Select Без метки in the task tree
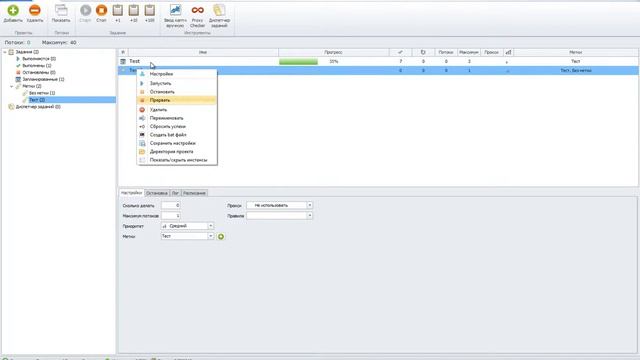 click(x=42, y=93)
